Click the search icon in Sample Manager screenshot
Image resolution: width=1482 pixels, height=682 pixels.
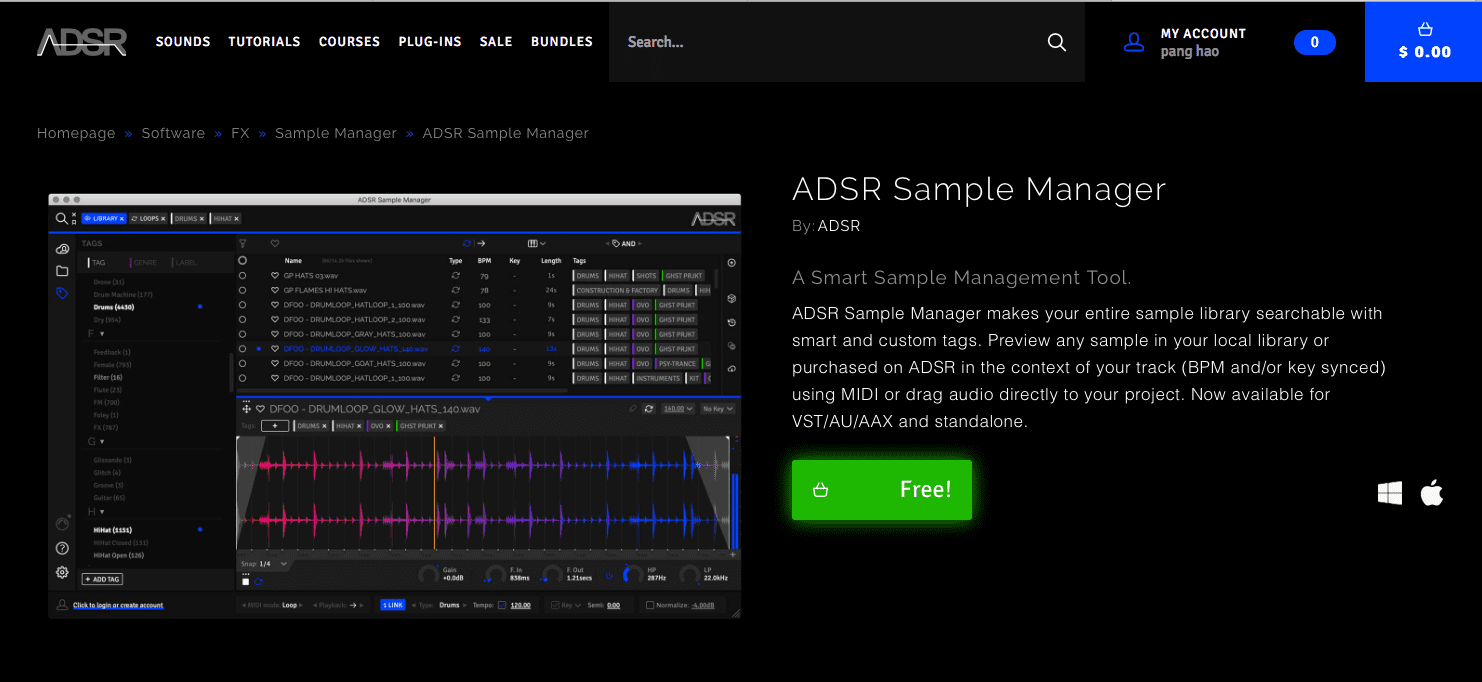click(x=61, y=218)
